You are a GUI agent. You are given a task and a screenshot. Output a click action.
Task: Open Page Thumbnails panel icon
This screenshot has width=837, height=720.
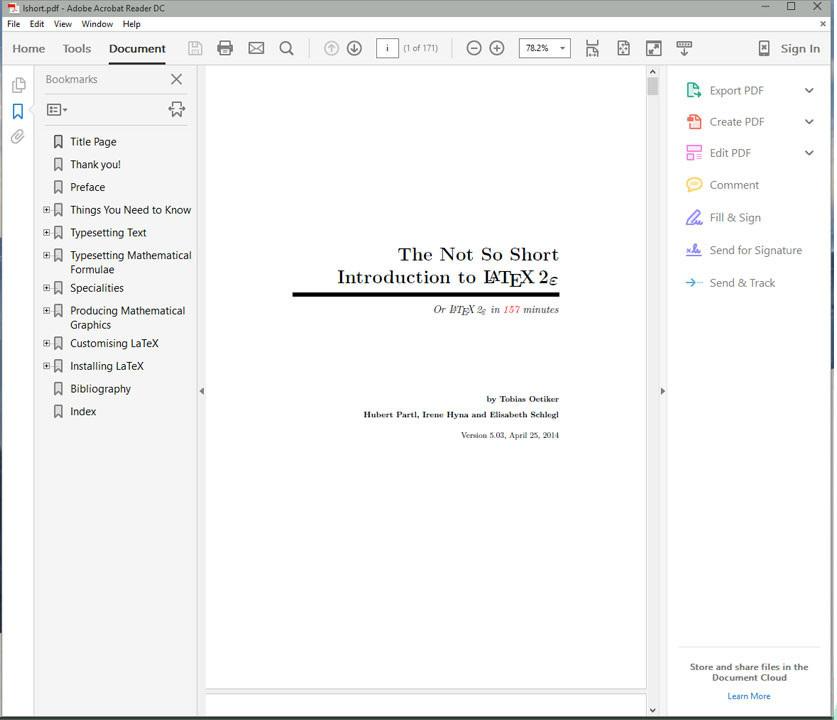point(17,85)
